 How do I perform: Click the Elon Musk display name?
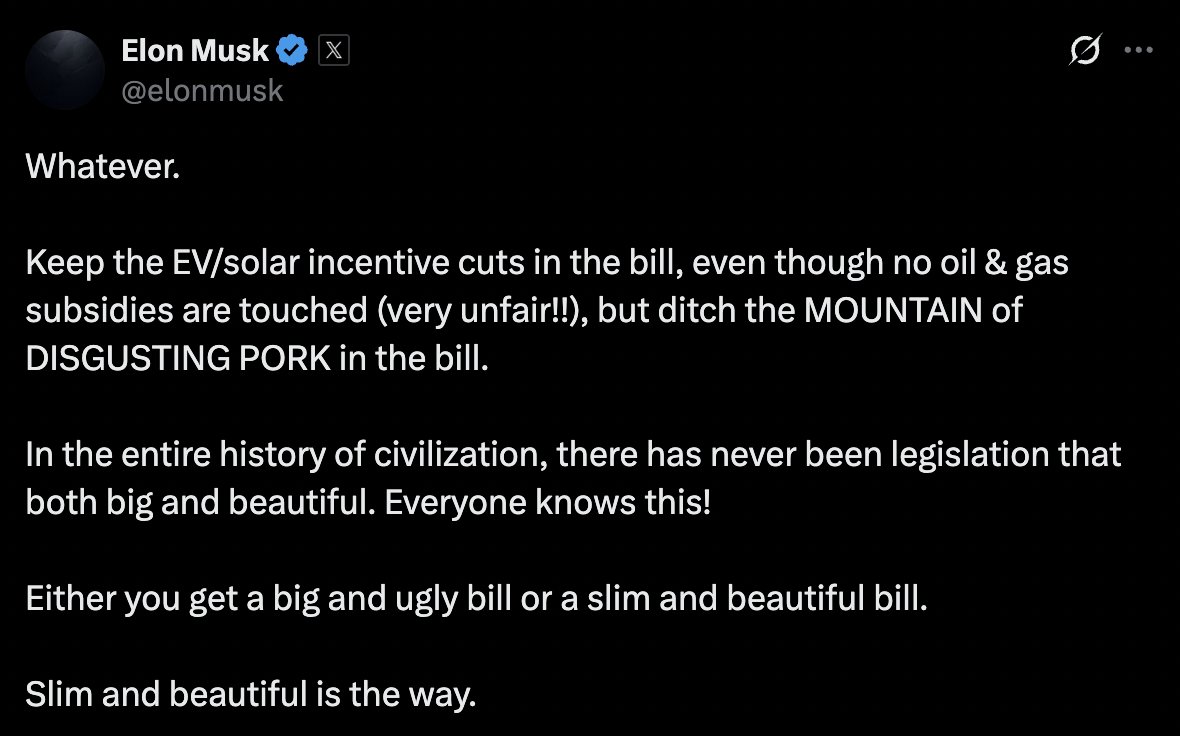[x=194, y=50]
